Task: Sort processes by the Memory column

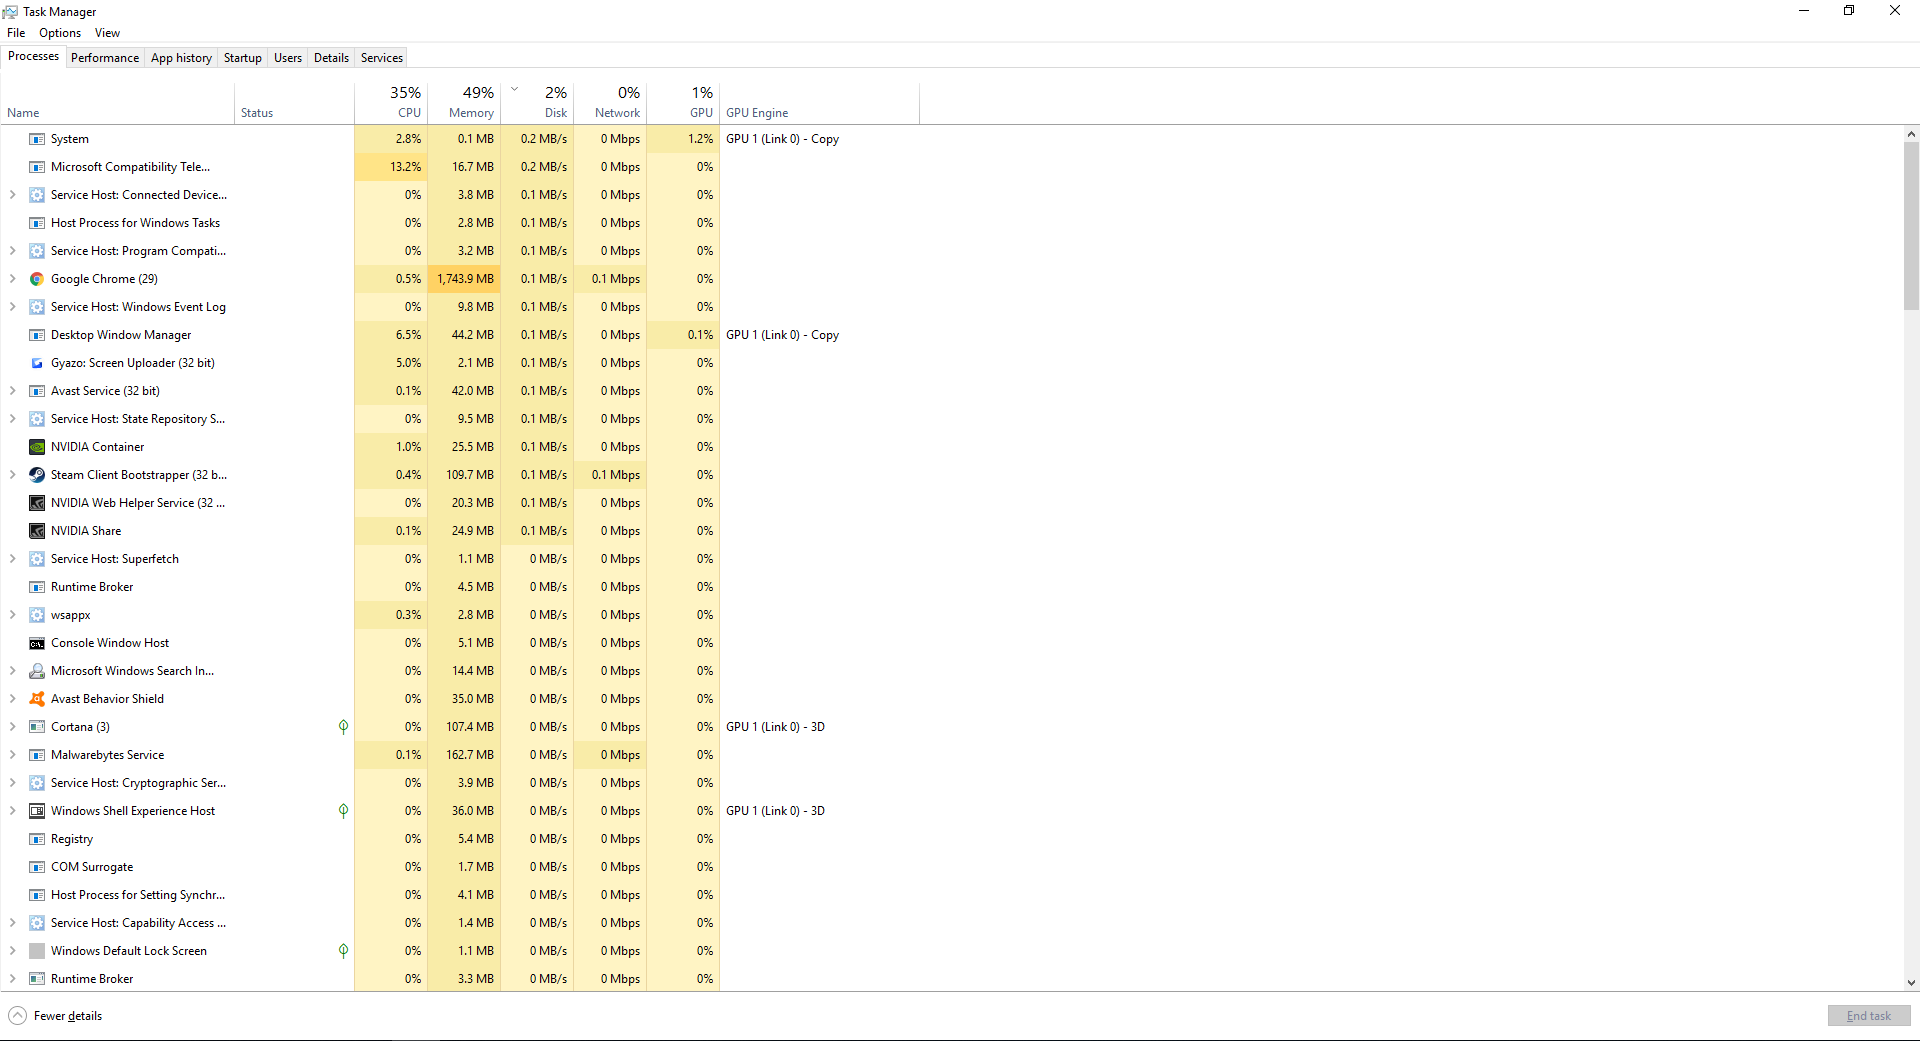Action: tap(464, 102)
